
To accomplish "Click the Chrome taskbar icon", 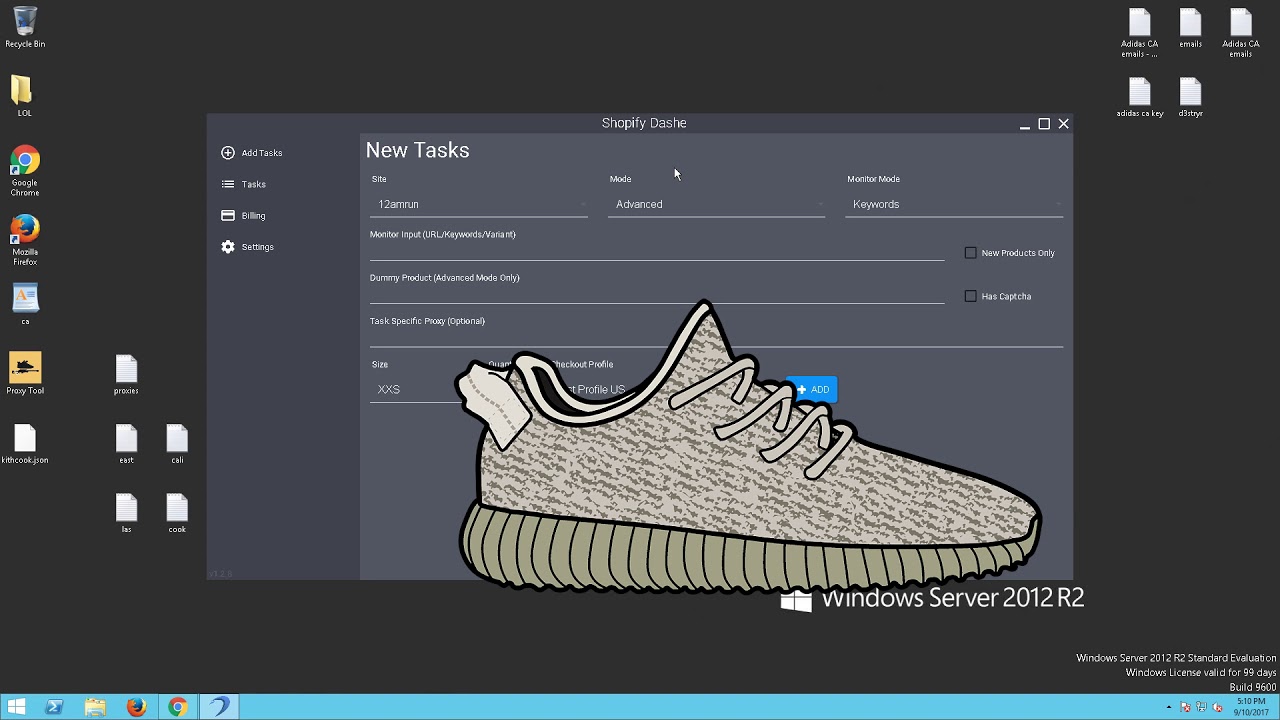I will (177, 707).
